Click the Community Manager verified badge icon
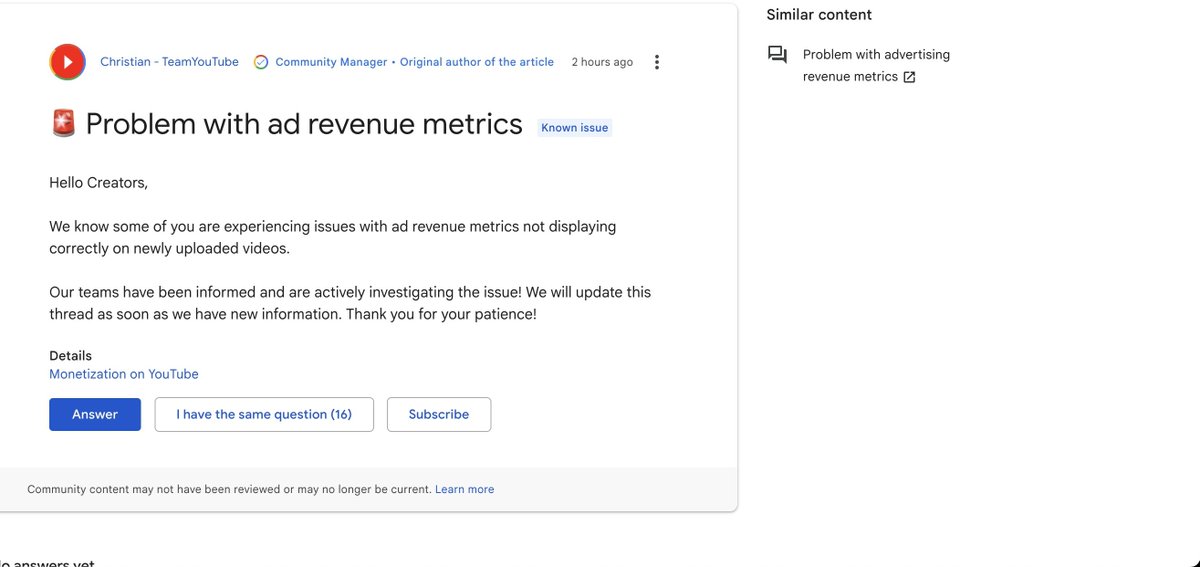 [x=261, y=62]
